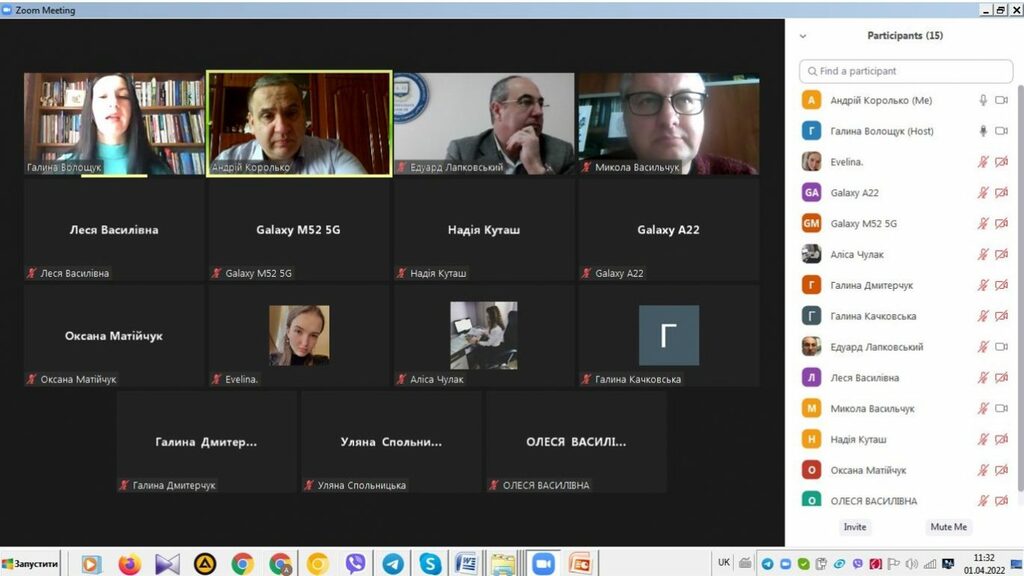Click camera icon next to Едуард Лапковський
1024x576 pixels.
click(x=1001, y=347)
